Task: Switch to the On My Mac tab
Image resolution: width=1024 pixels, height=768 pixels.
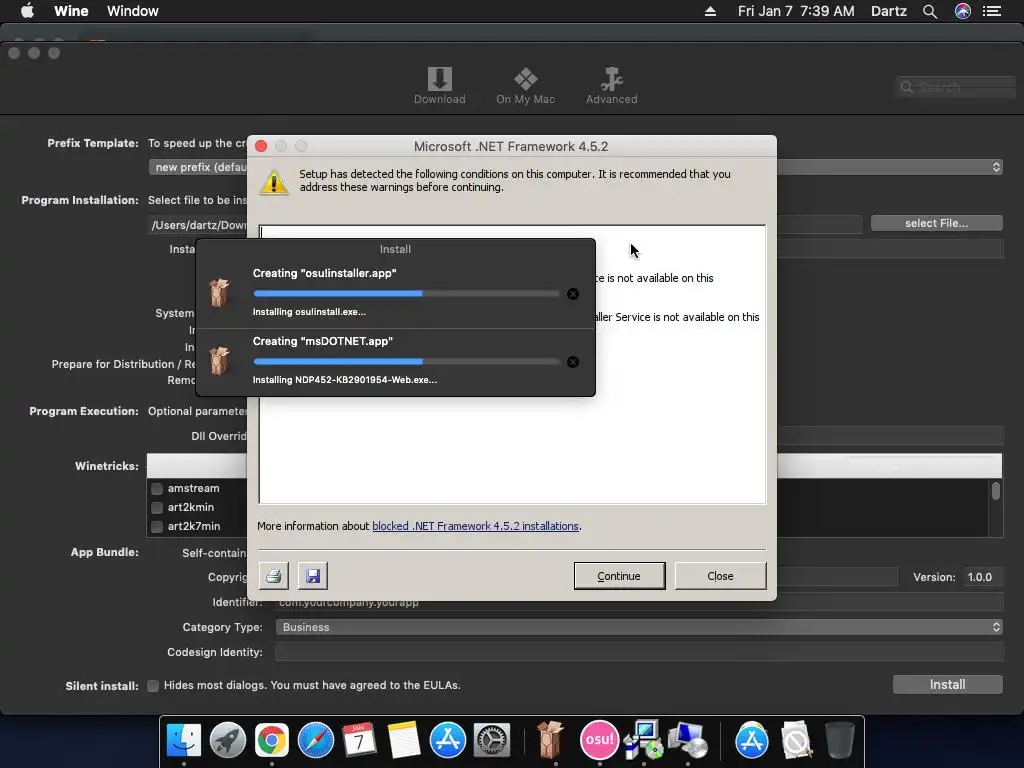Action: click(525, 86)
